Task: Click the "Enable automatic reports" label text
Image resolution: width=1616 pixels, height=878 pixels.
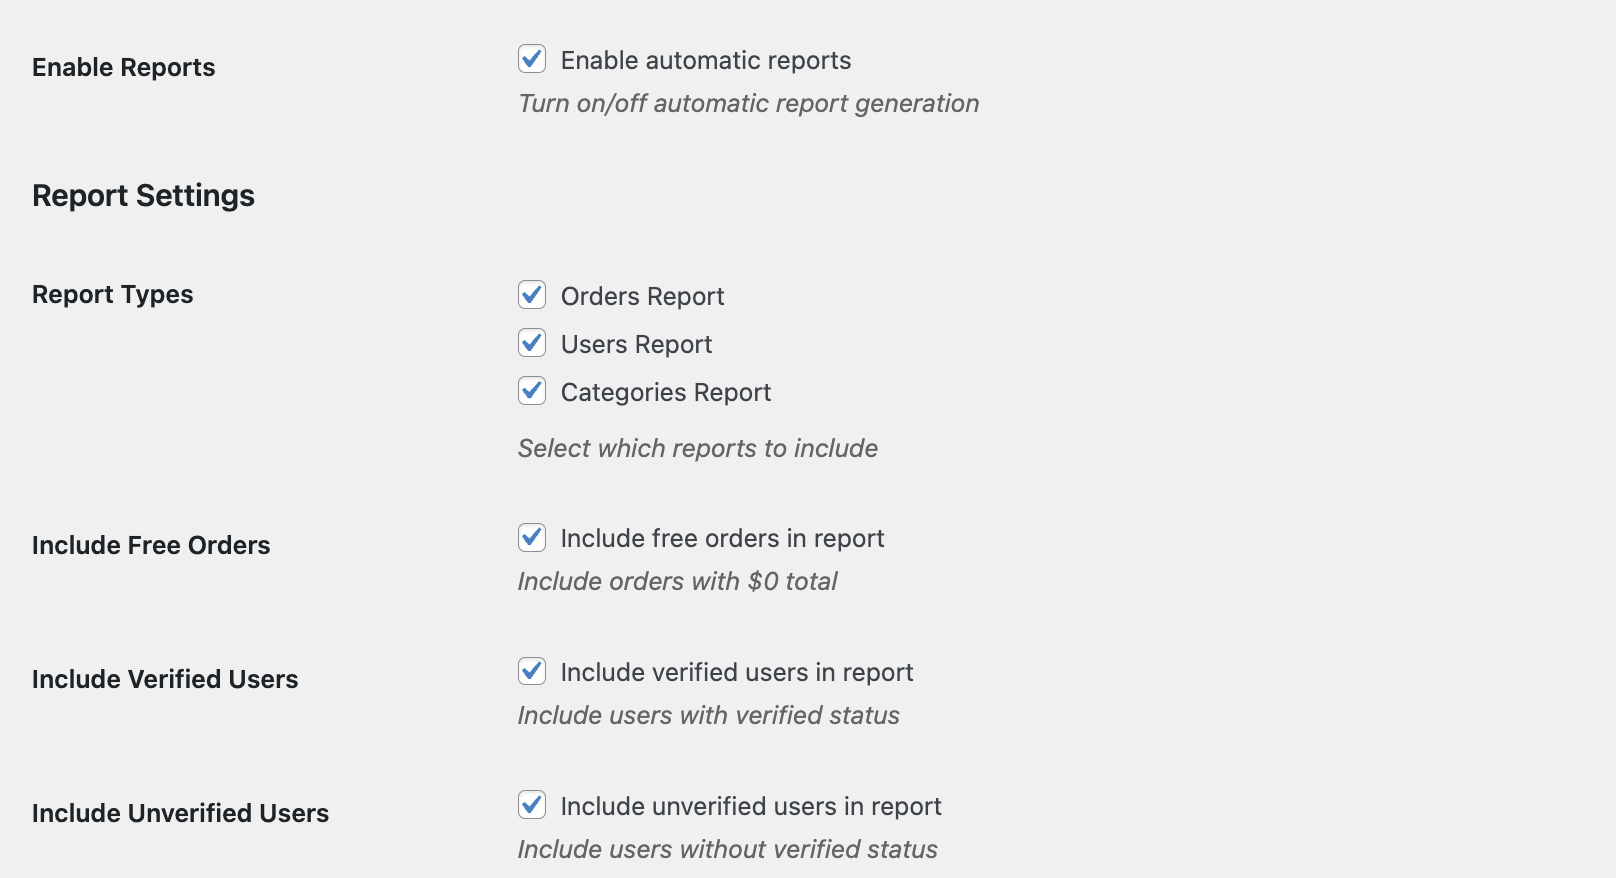Action: coord(705,61)
